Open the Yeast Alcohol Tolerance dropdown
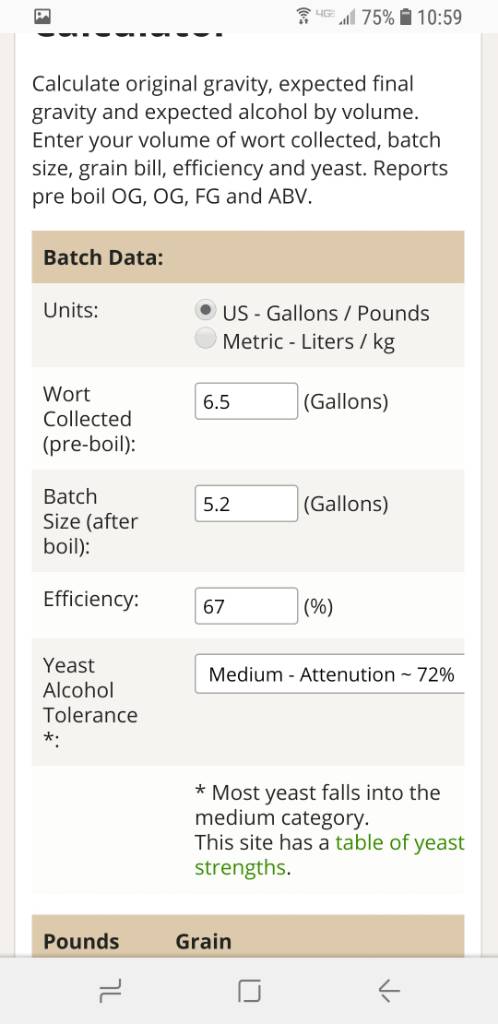Image resolution: width=498 pixels, height=1024 pixels. coord(330,673)
